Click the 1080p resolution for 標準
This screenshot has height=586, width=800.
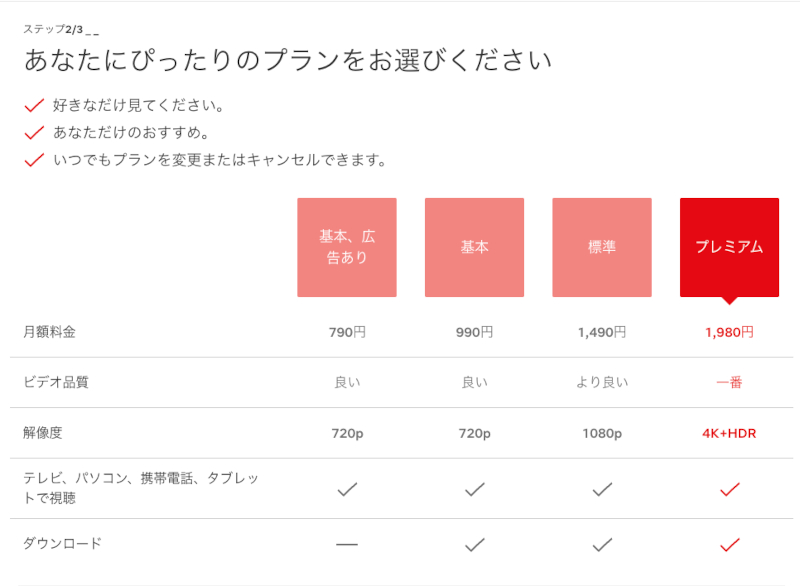pyautogui.click(x=602, y=434)
